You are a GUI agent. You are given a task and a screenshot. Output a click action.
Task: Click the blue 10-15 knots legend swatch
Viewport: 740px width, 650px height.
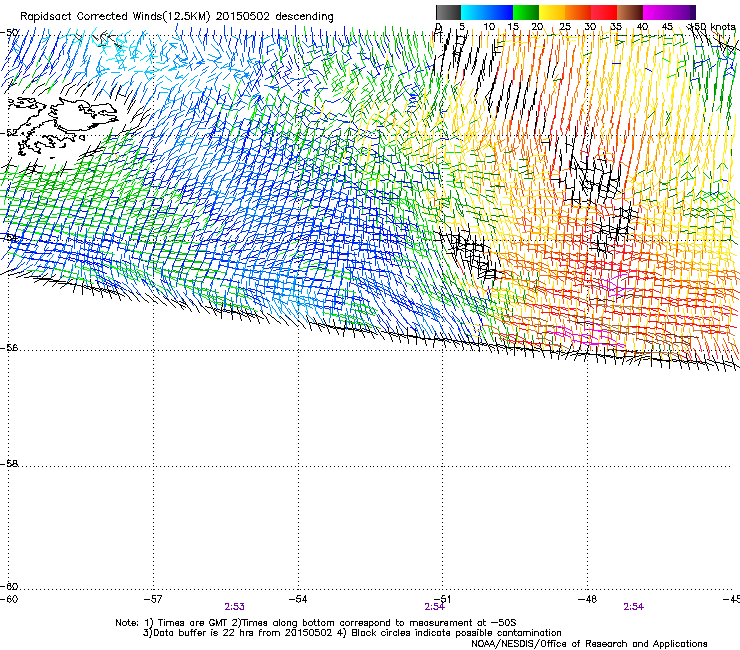coord(500,12)
